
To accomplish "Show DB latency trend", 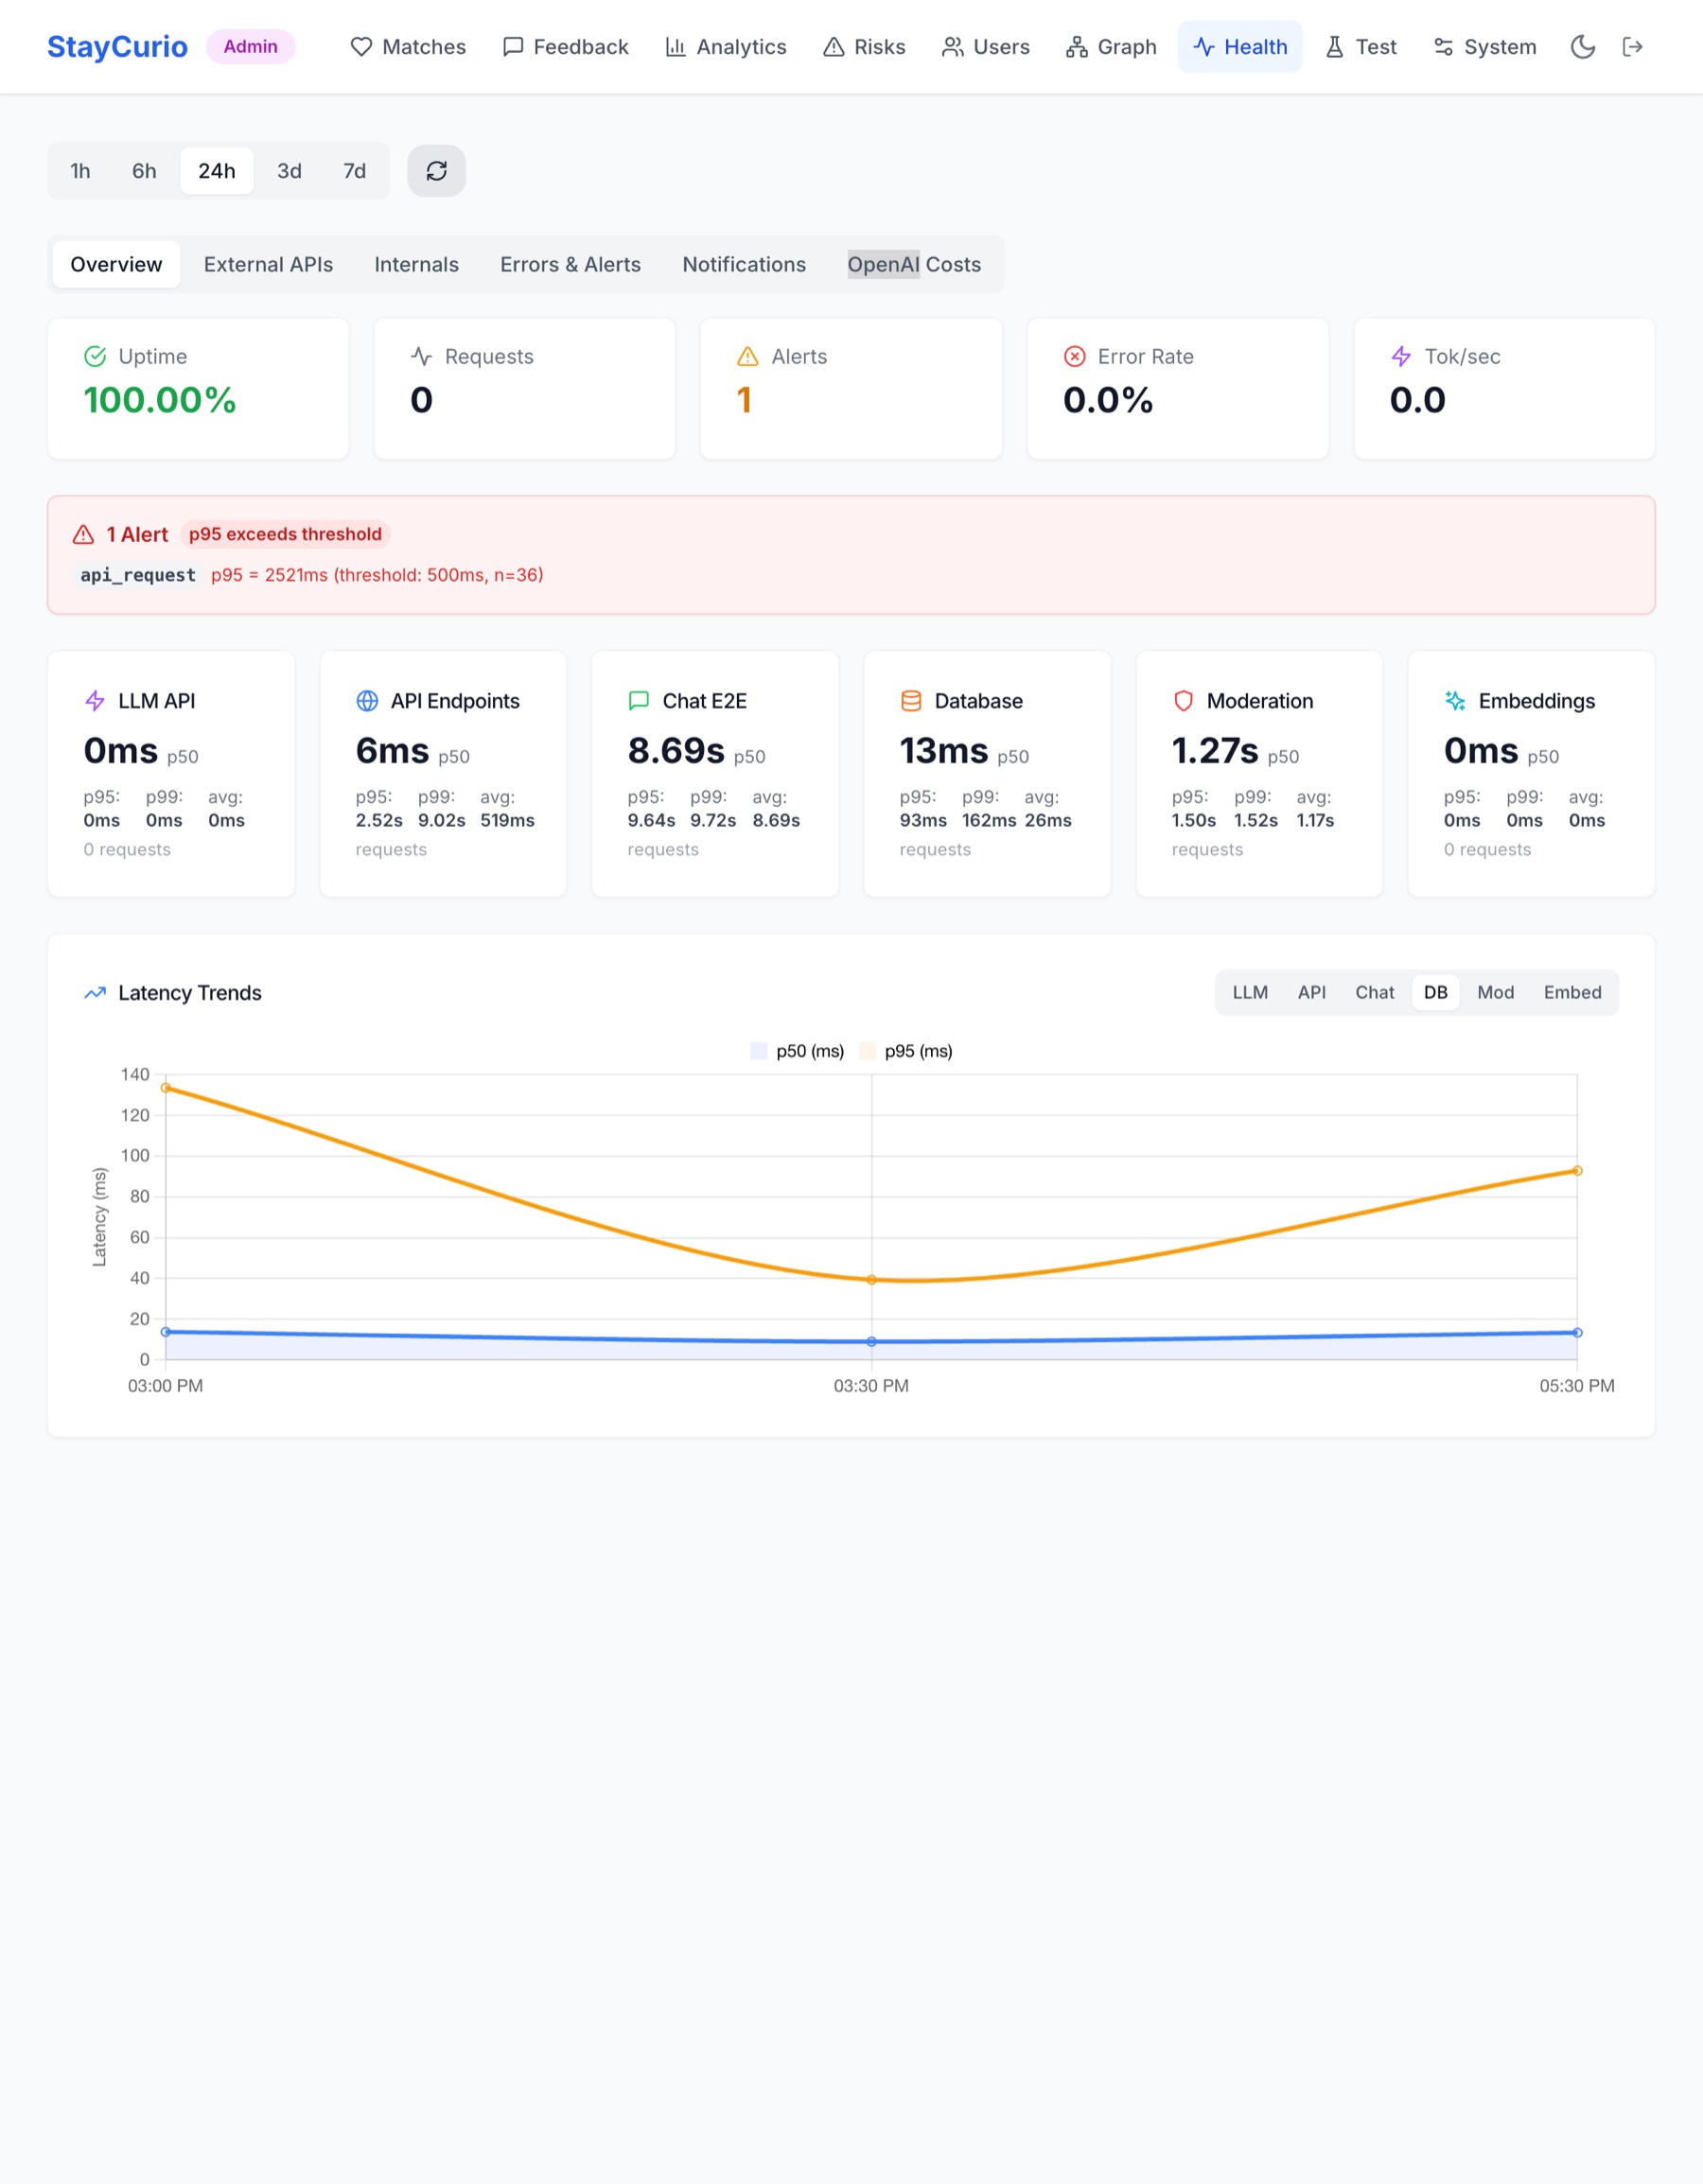I will [x=1436, y=993].
